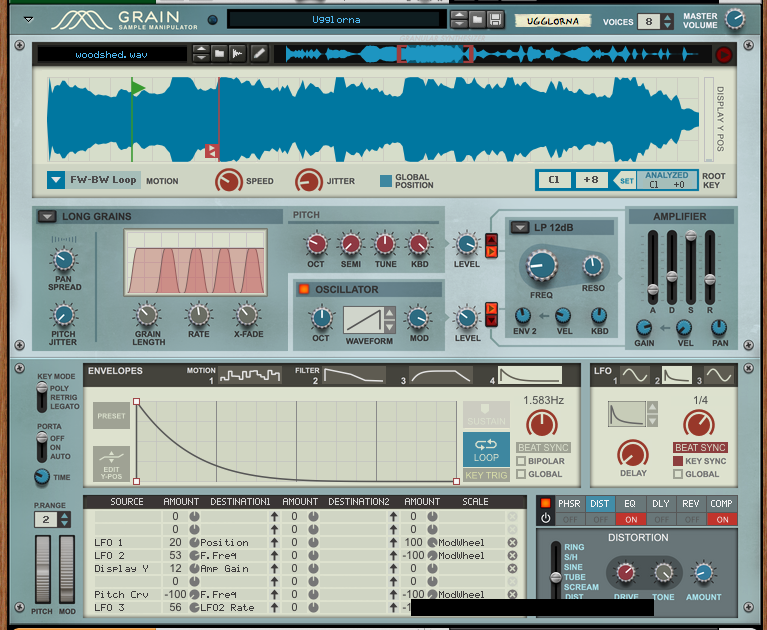
Task: Open the LP 12dB filter type dropdown
Action: (x=520, y=227)
